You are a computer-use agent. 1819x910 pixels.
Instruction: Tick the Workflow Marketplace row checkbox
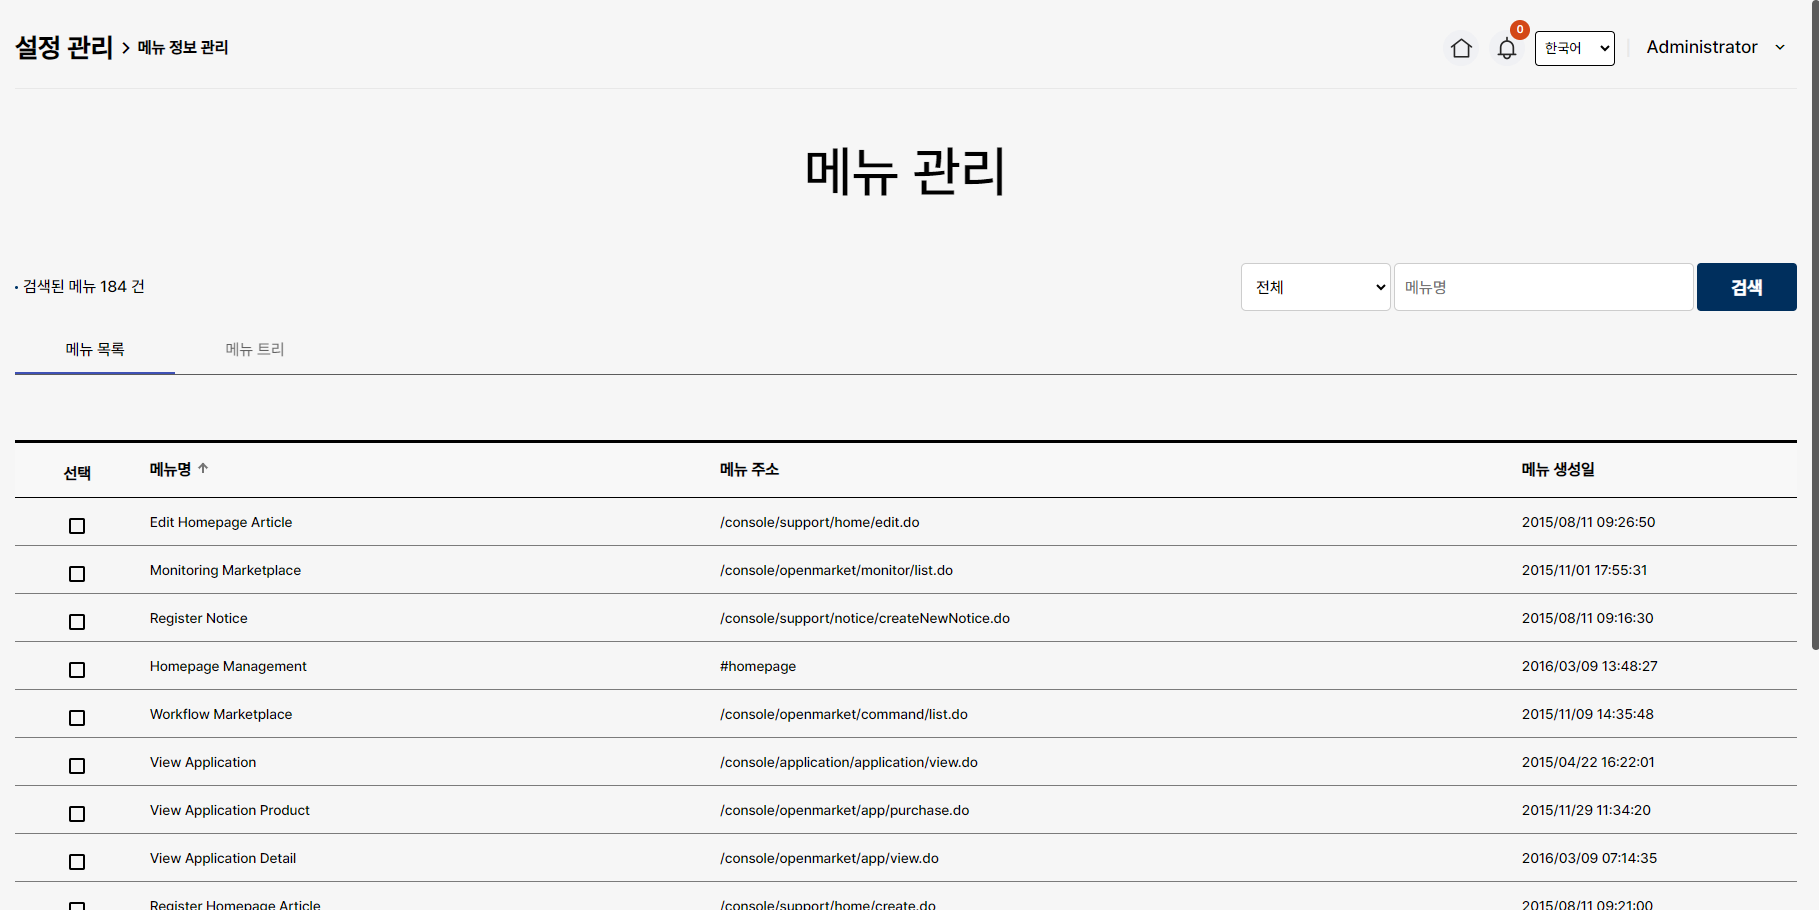77,718
